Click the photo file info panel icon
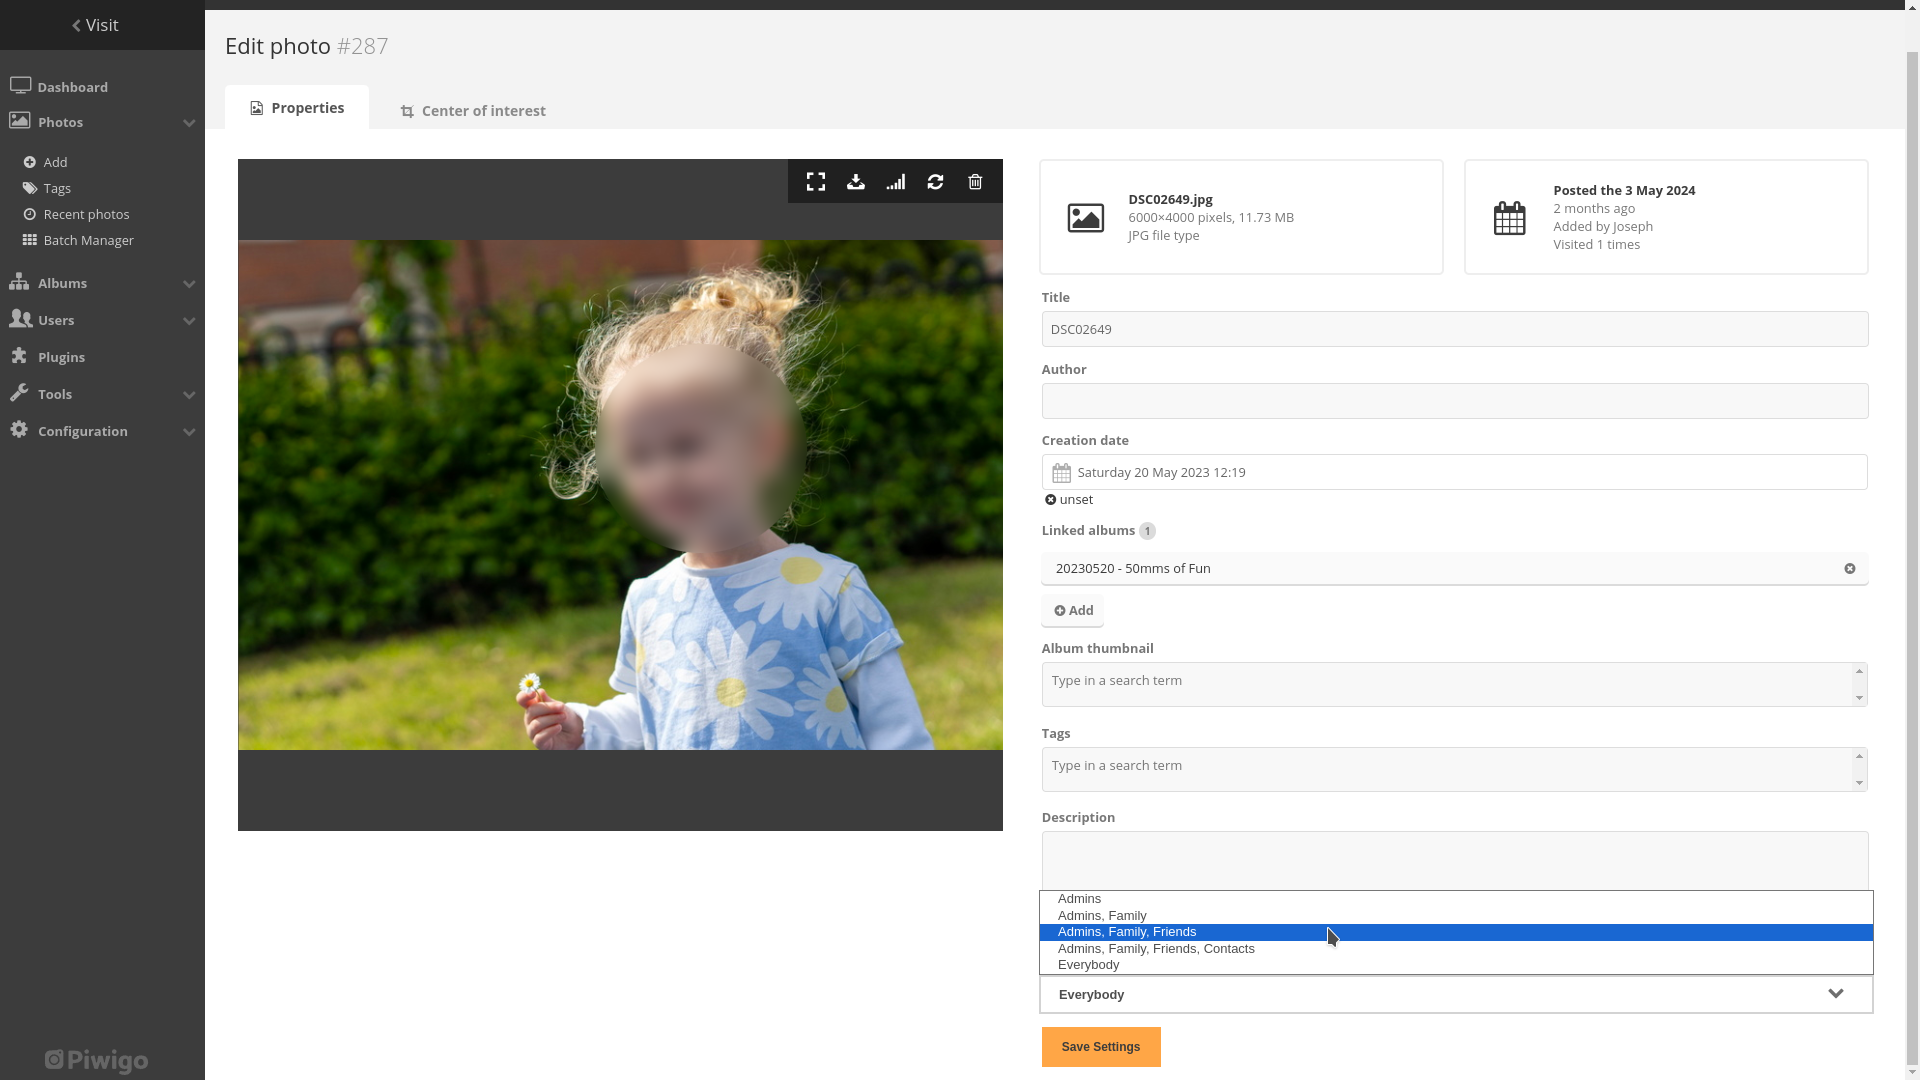Screen dimensions: 1920x1080 coord(1085,216)
